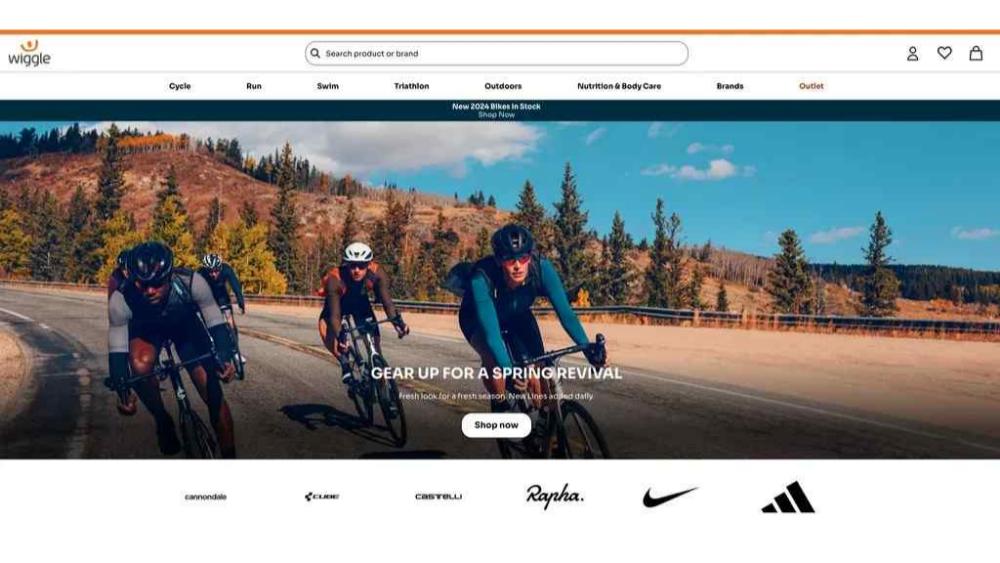Open the wishlist heart icon
Screen dimensions: 1000x563
[945, 53]
